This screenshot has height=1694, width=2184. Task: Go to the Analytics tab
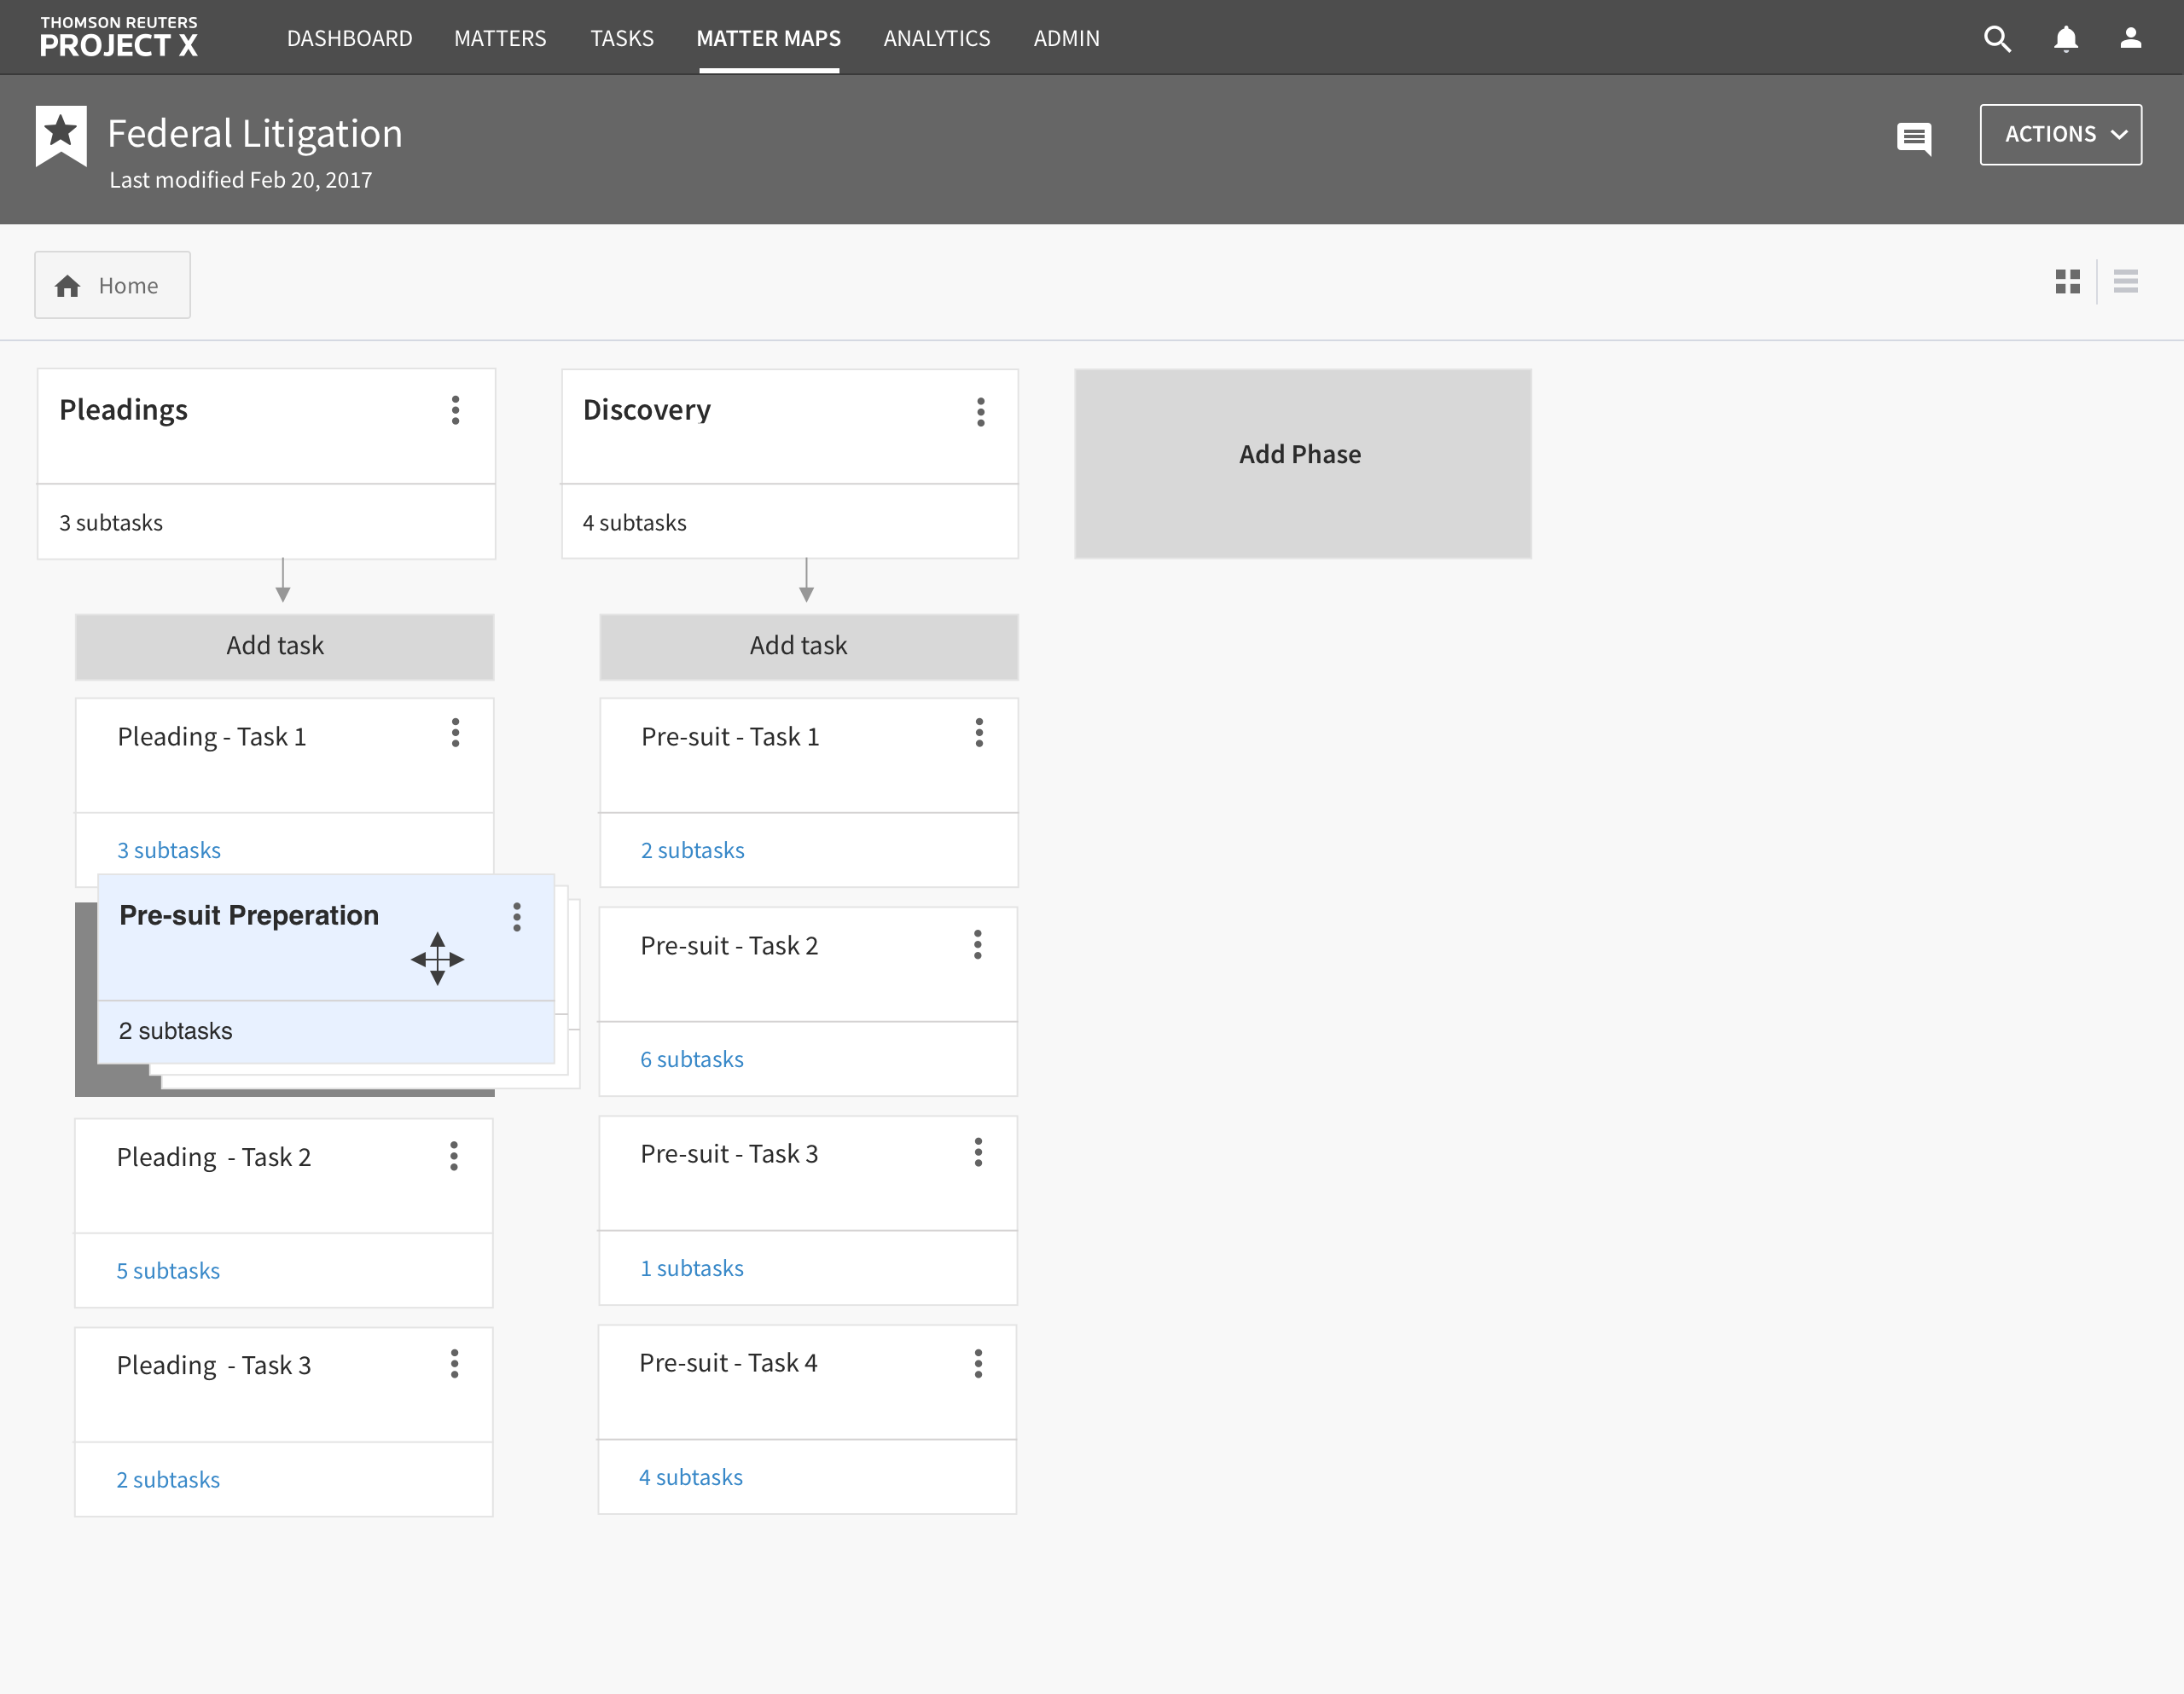tap(936, 39)
